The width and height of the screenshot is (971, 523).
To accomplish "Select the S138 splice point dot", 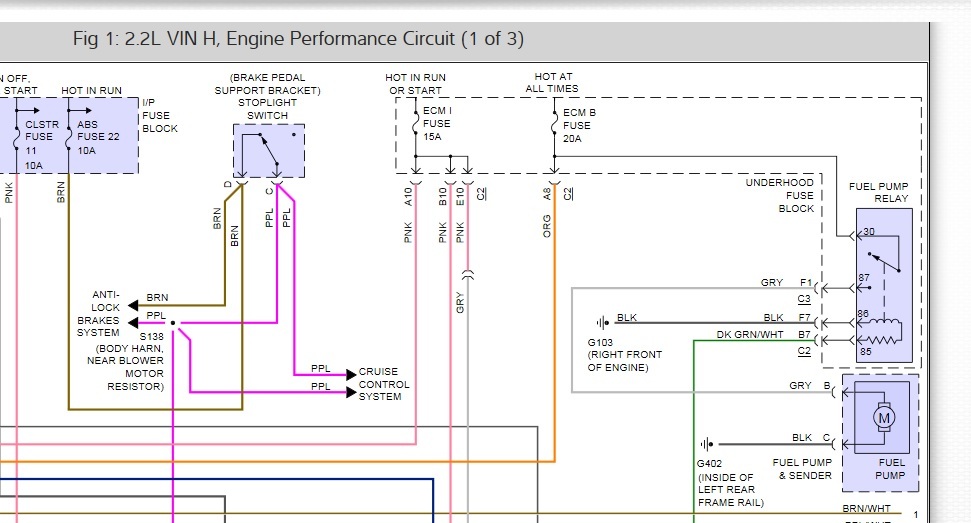I will coord(172,323).
